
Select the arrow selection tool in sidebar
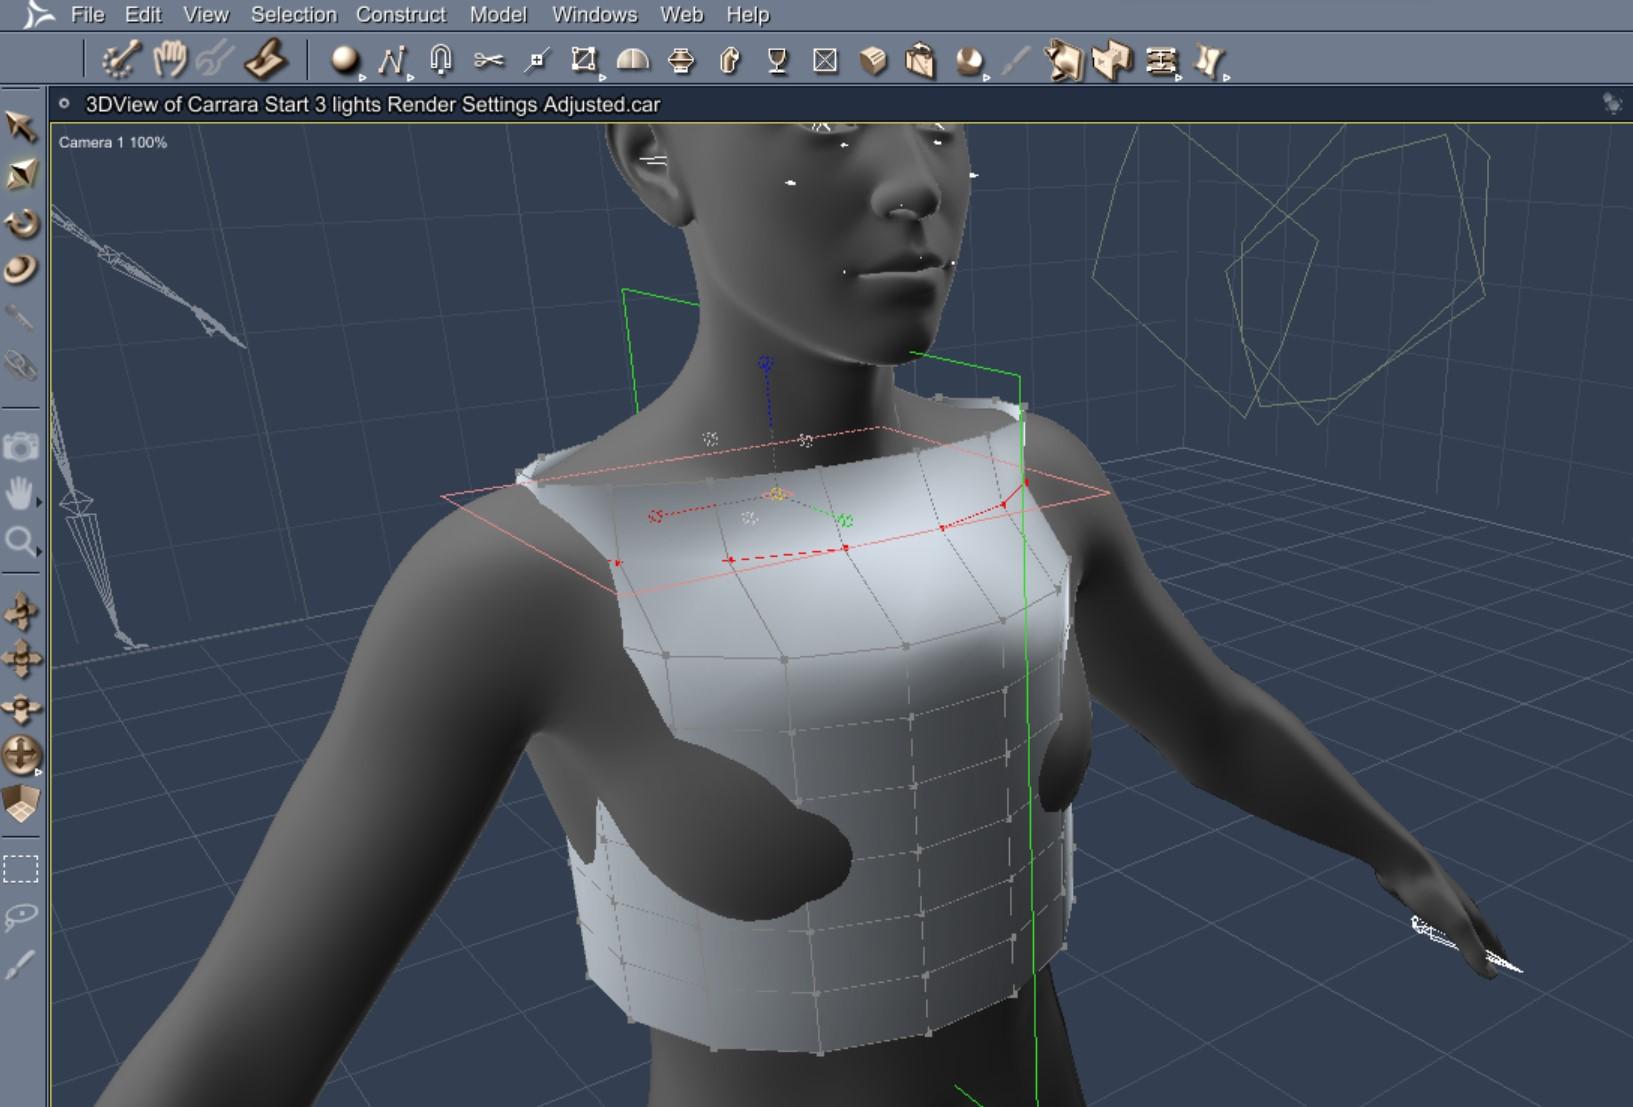click(21, 126)
